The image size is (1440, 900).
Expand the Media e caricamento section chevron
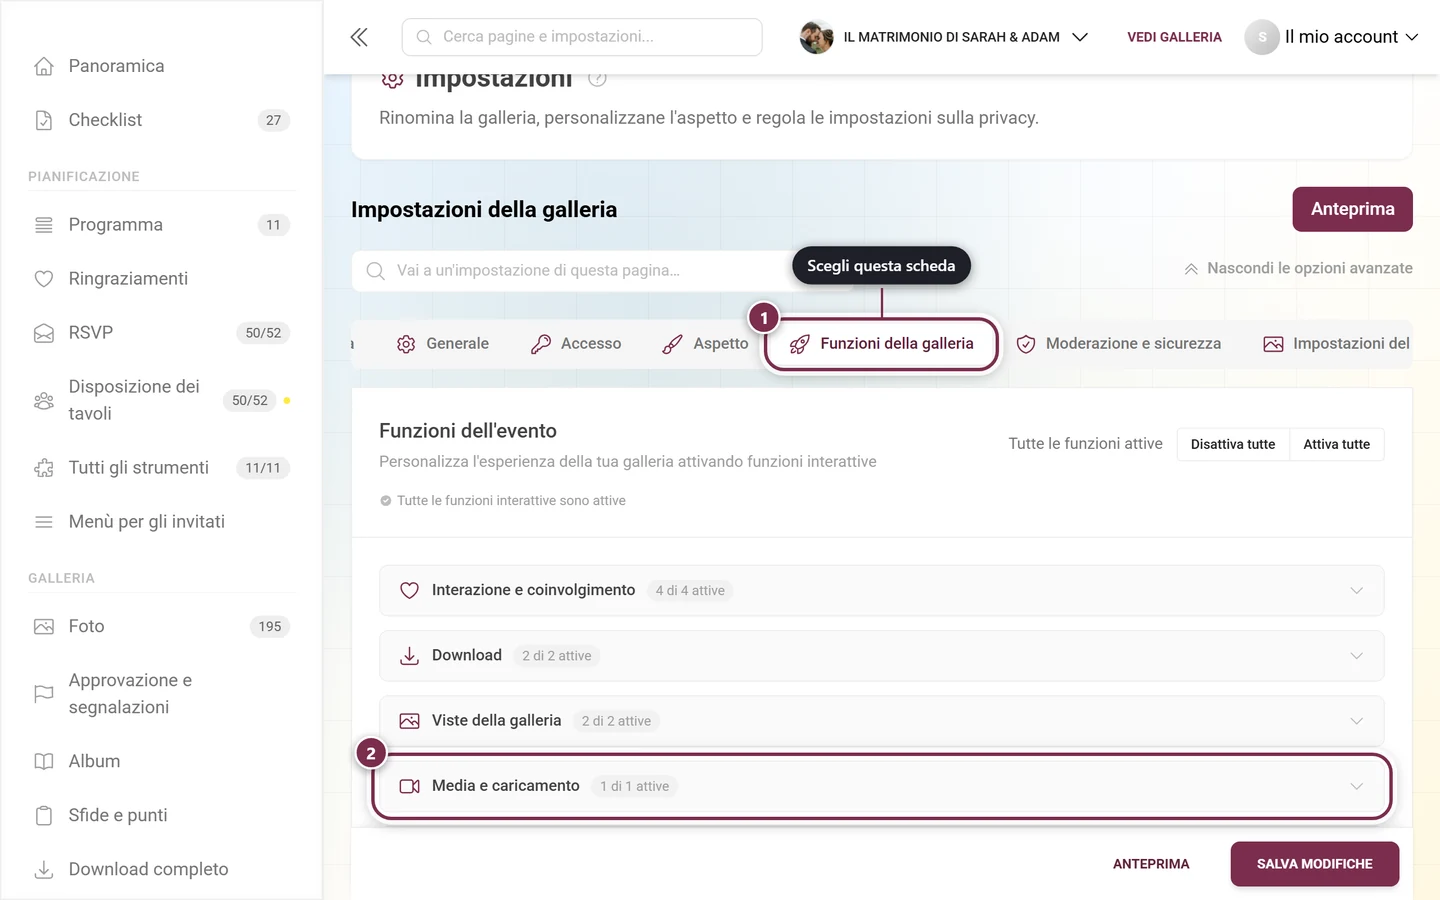tap(1356, 786)
